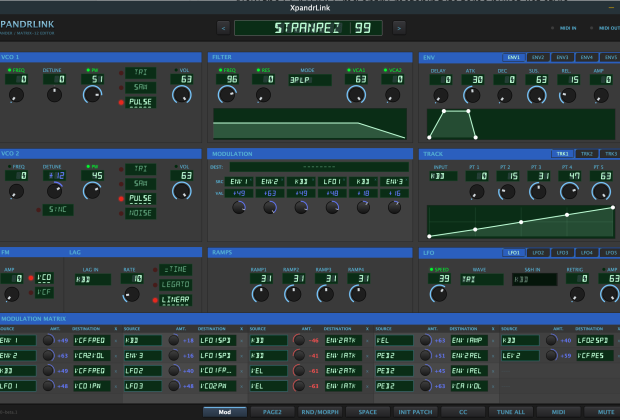Click the STRANREZ patch name display
Viewport: 620px width, 420px height.
coord(308,28)
